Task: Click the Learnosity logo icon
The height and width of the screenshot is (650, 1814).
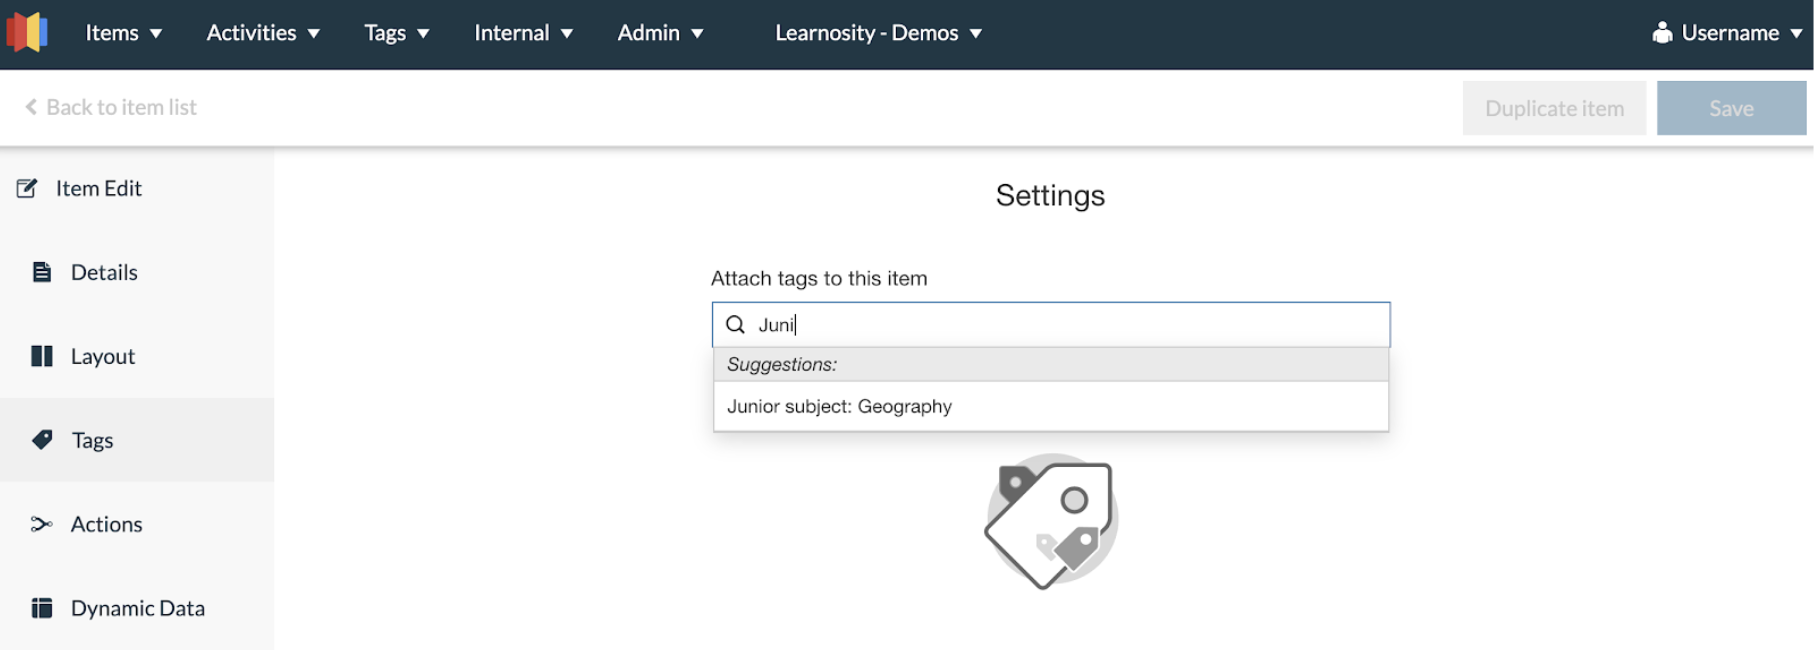Action: tap(27, 32)
